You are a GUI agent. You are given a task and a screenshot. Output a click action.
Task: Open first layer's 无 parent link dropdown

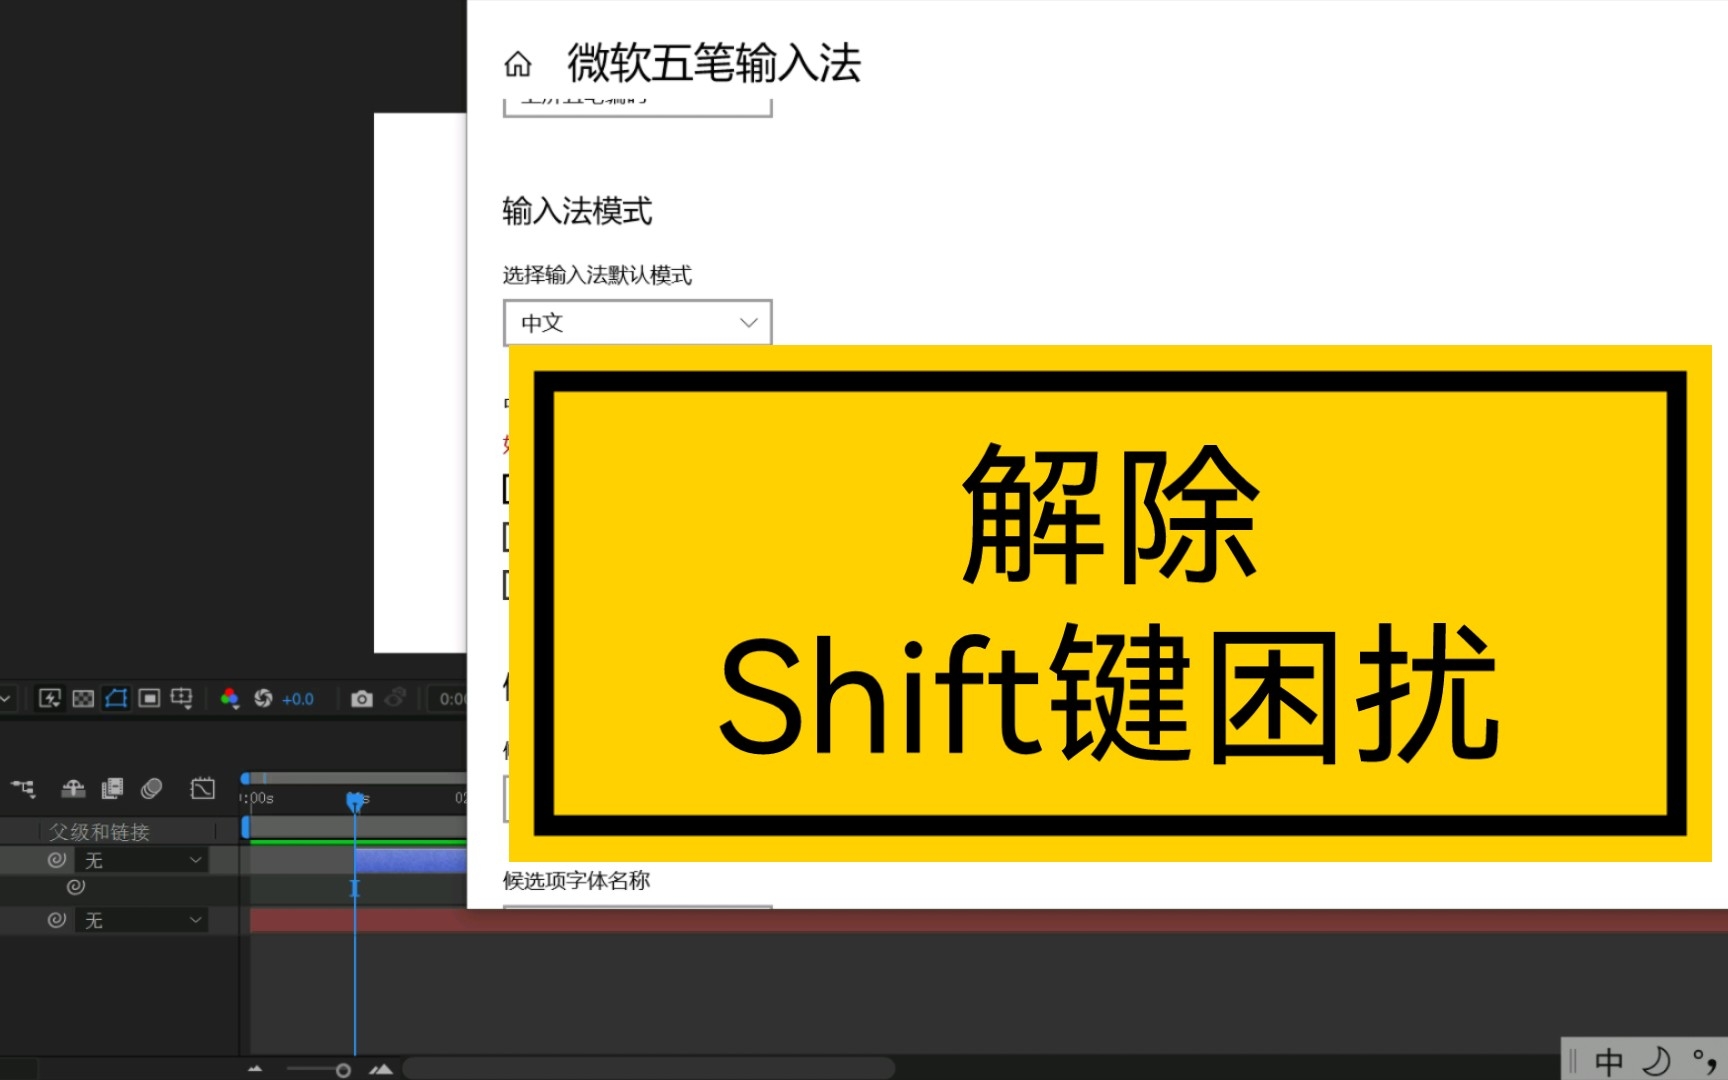[x=140, y=860]
